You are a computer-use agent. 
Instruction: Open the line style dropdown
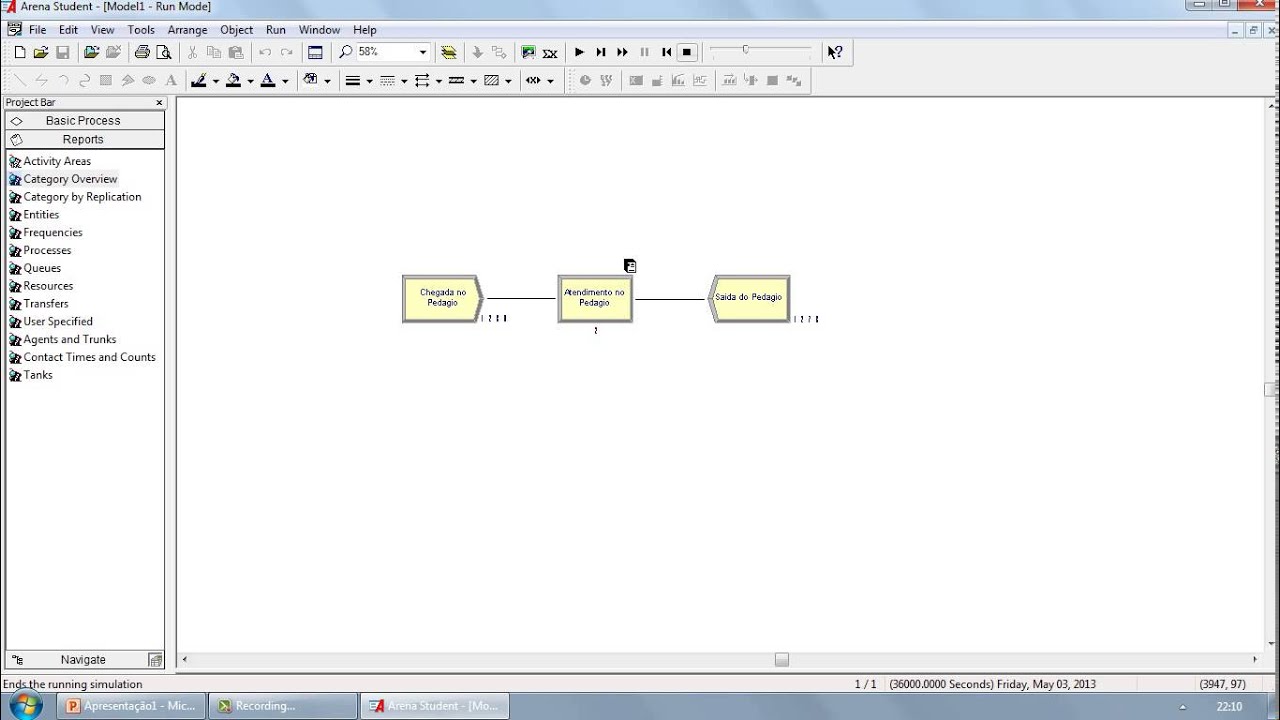403,81
